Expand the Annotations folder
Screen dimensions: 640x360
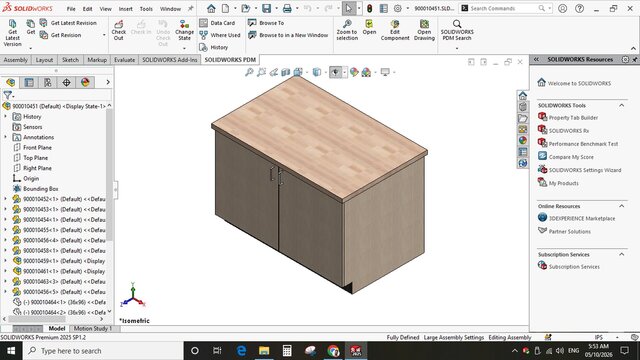pos(5,137)
